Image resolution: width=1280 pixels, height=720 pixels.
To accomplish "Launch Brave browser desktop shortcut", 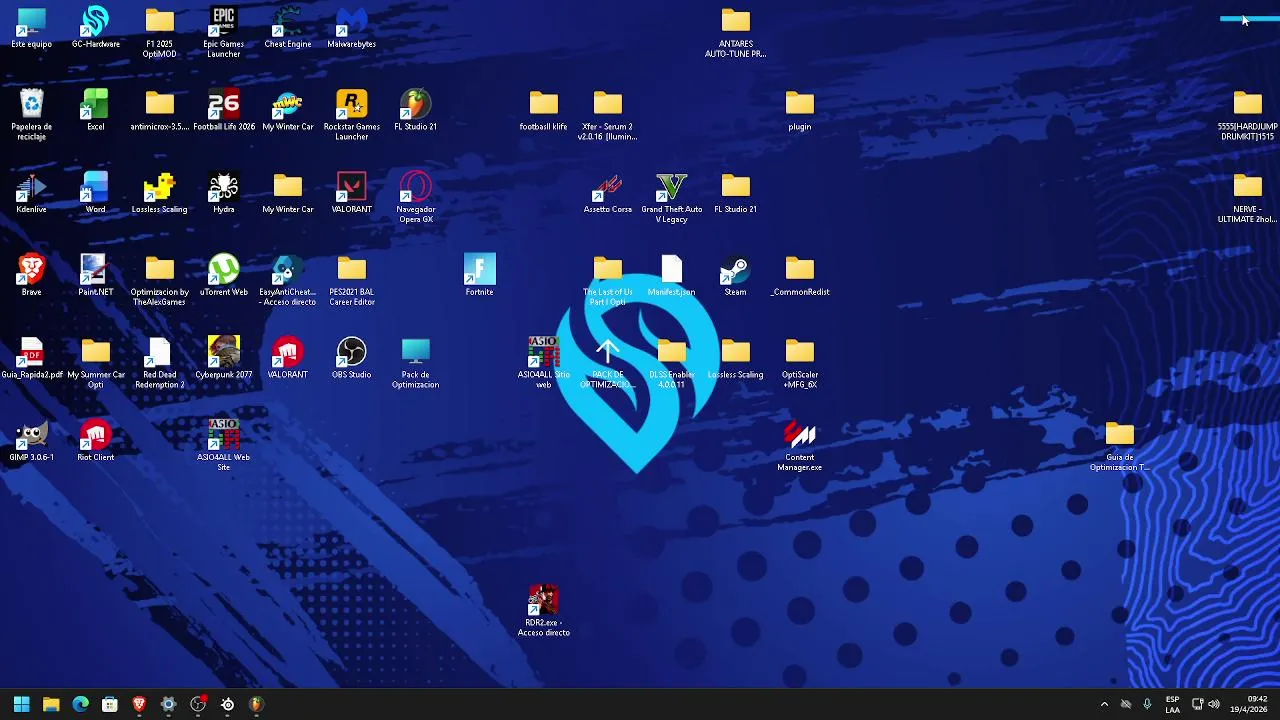I will click(31, 275).
